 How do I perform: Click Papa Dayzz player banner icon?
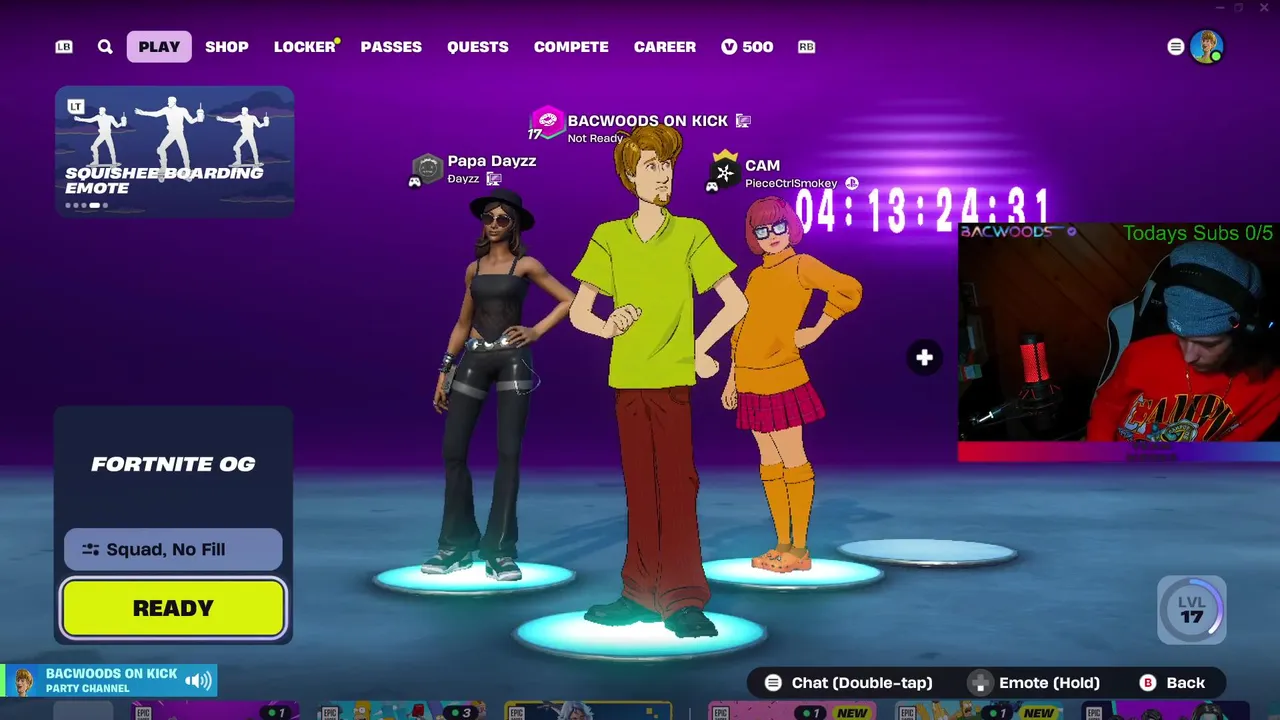(x=428, y=169)
